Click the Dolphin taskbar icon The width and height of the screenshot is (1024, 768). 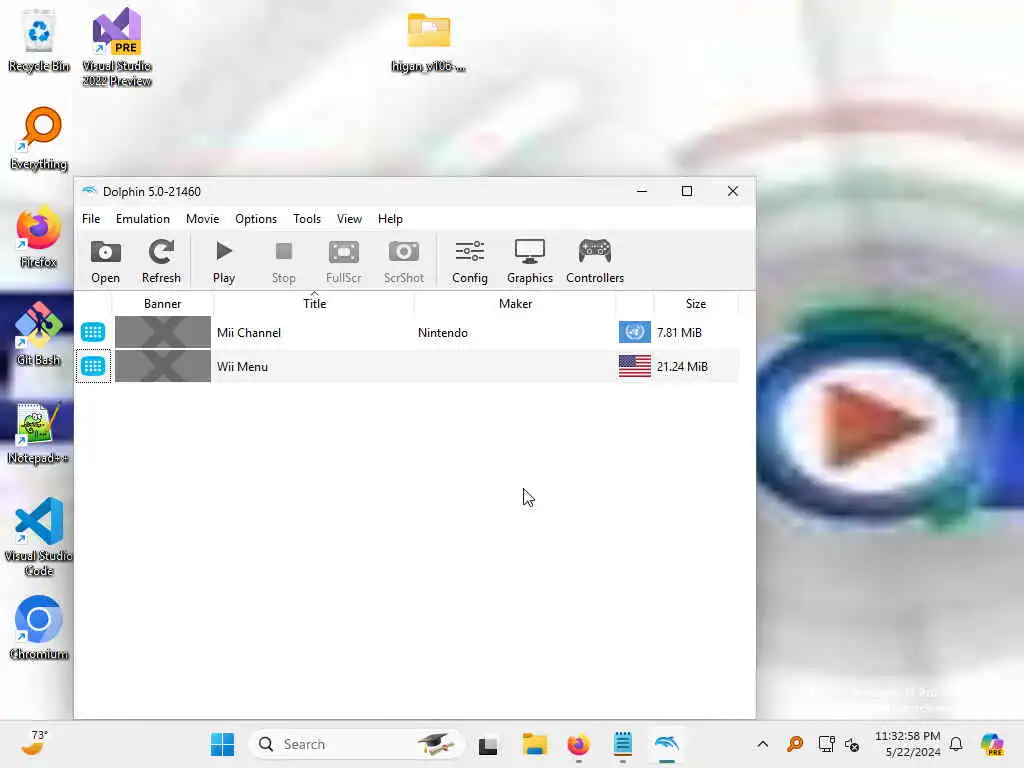(x=666, y=744)
